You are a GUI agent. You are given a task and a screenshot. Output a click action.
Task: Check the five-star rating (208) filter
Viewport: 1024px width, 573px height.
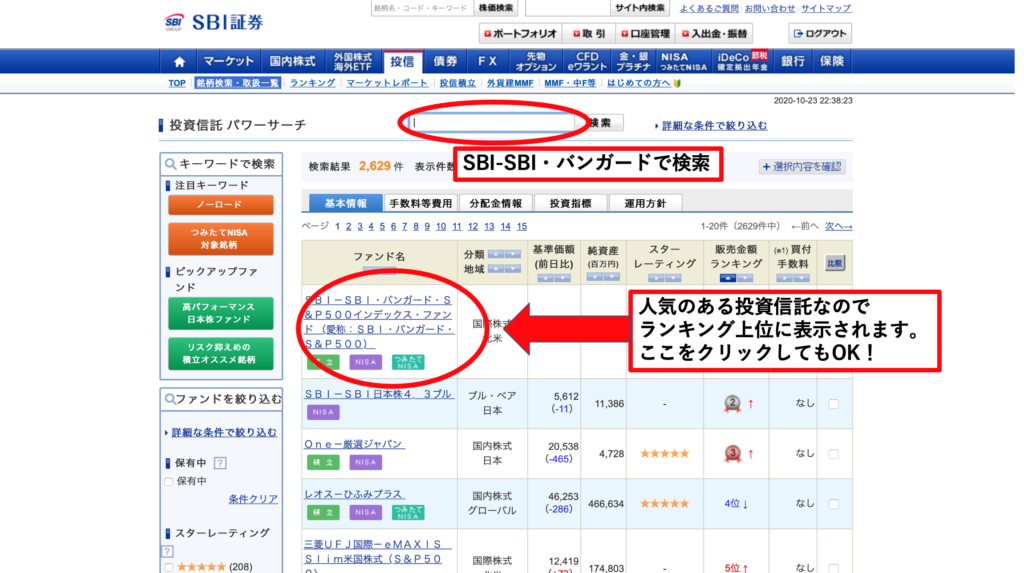[169, 567]
